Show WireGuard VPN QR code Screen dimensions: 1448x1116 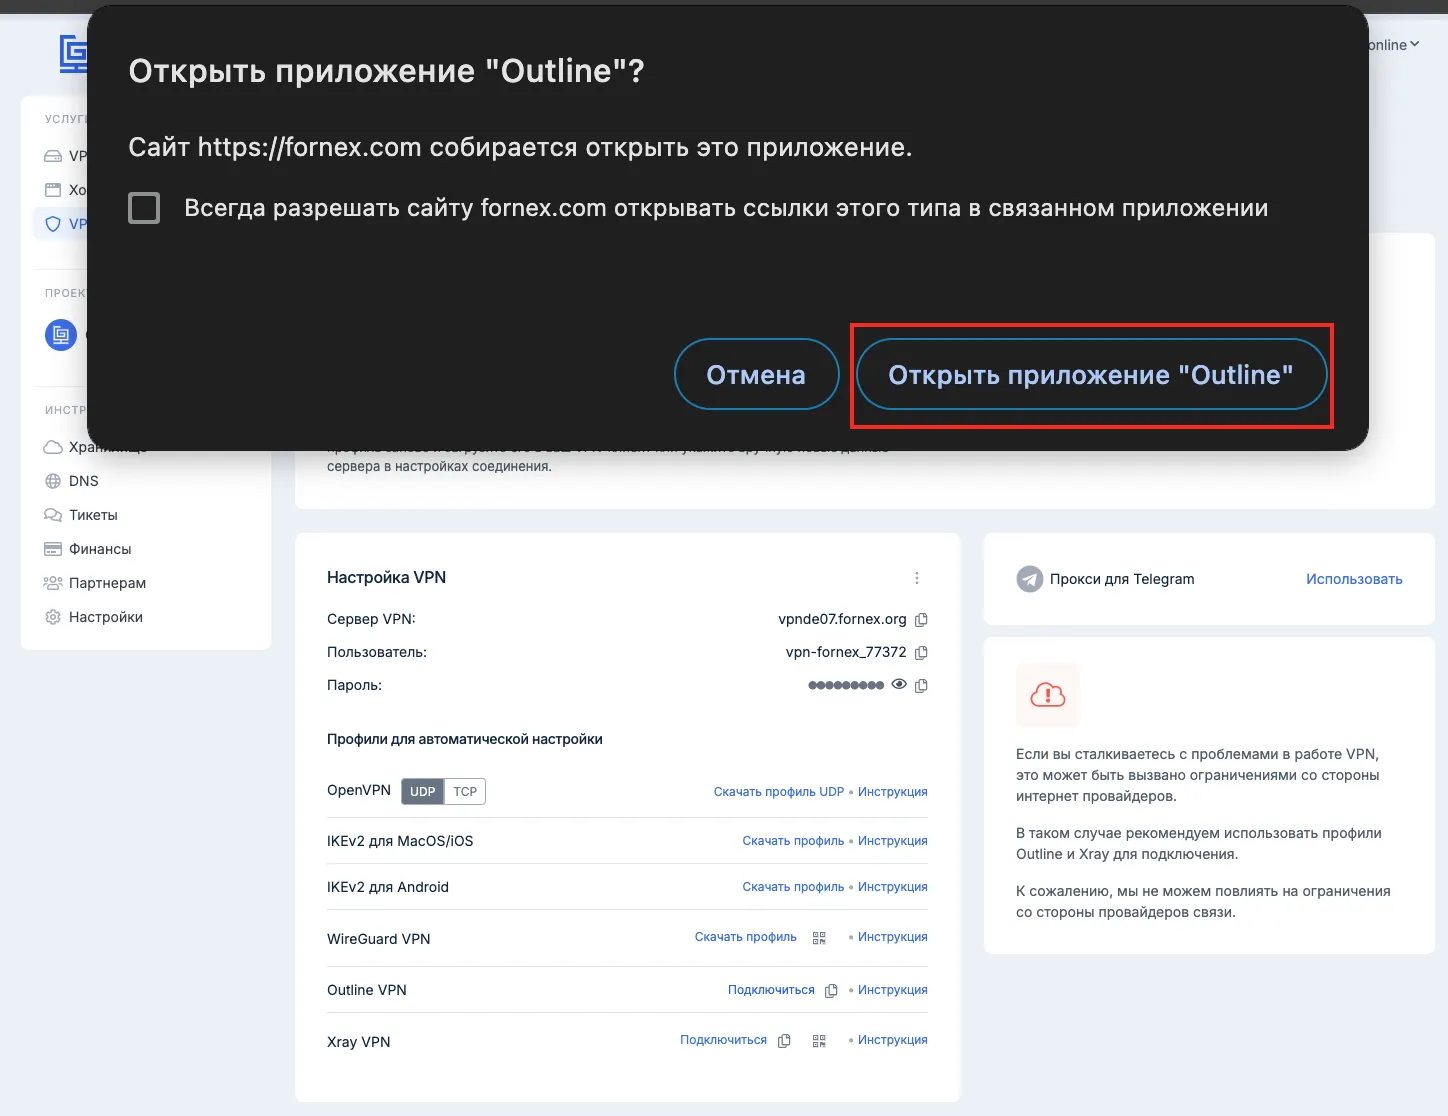click(819, 938)
